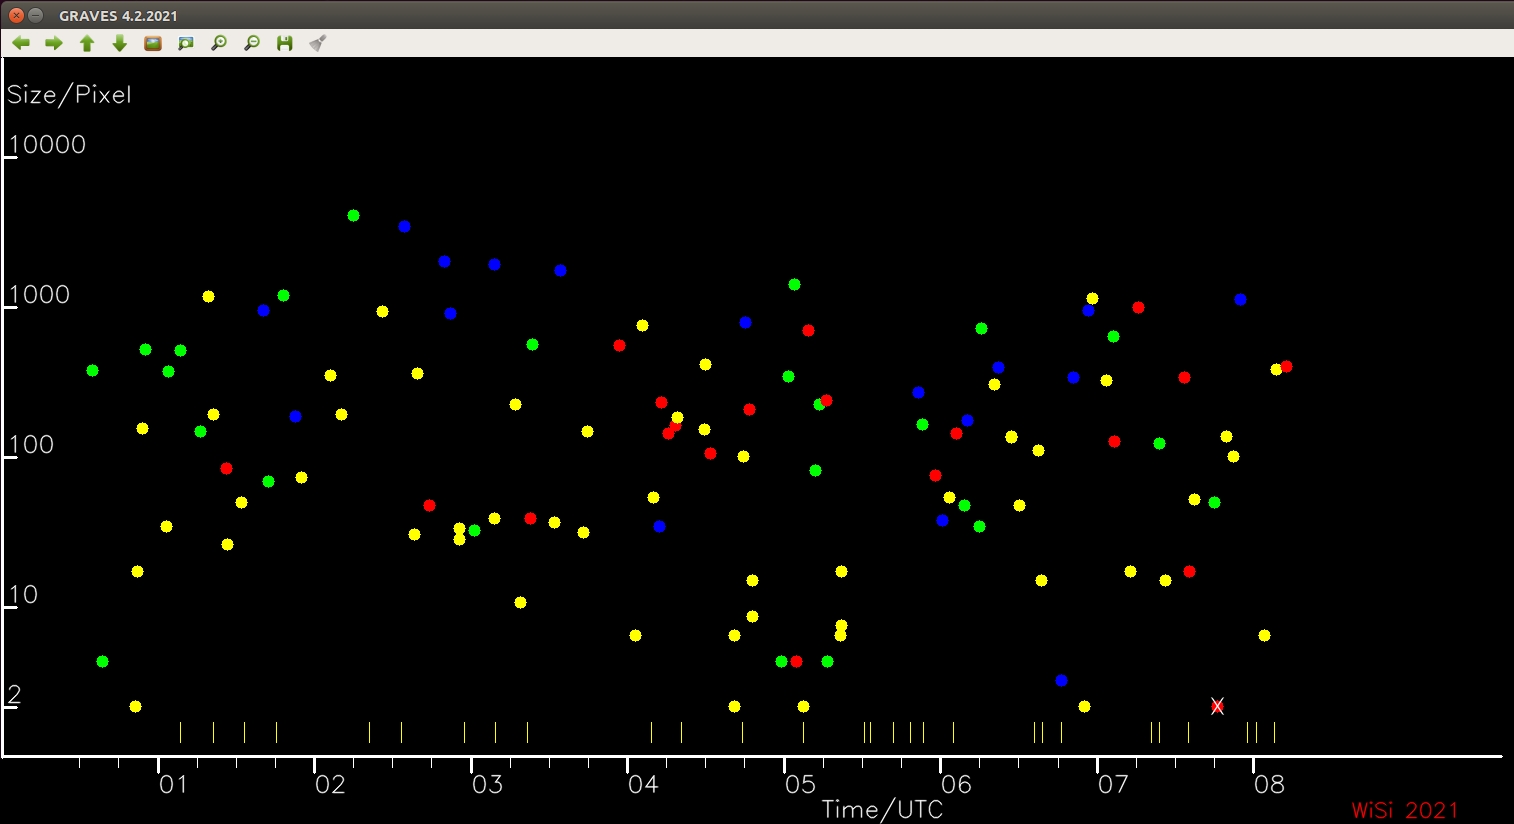Click the "05" hour label on time axis
This screenshot has width=1514, height=824.
tap(800, 784)
